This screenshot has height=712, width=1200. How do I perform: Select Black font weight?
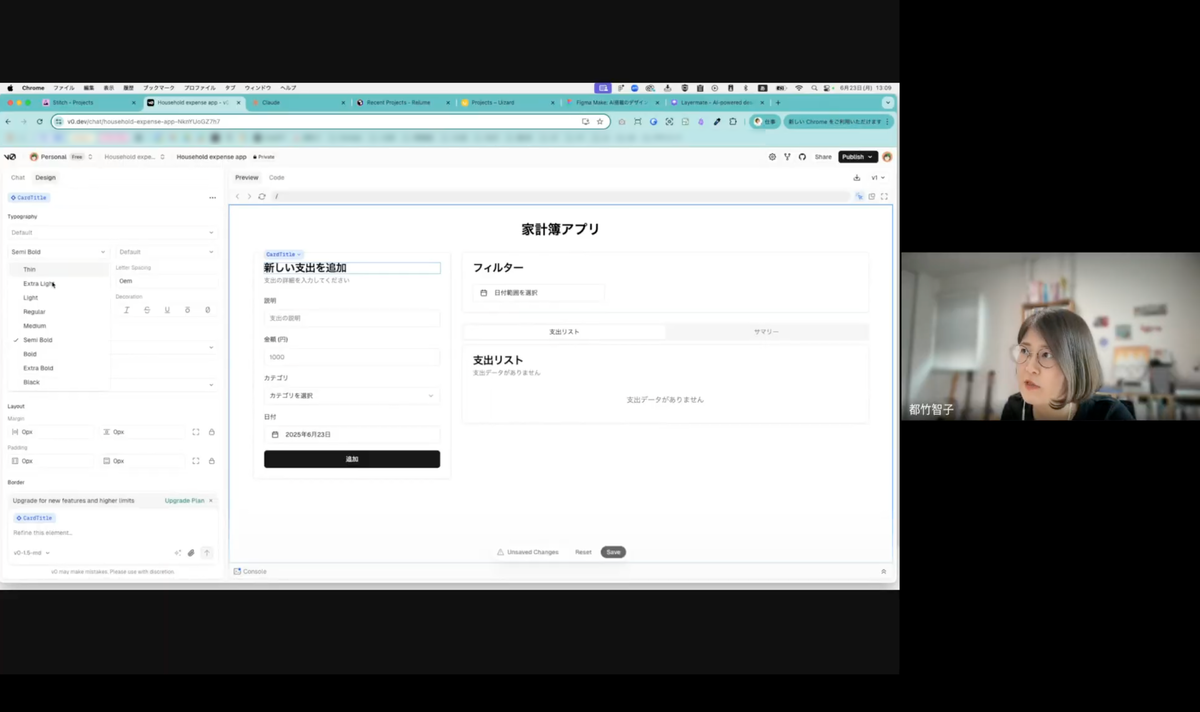pyautogui.click(x=59, y=382)
